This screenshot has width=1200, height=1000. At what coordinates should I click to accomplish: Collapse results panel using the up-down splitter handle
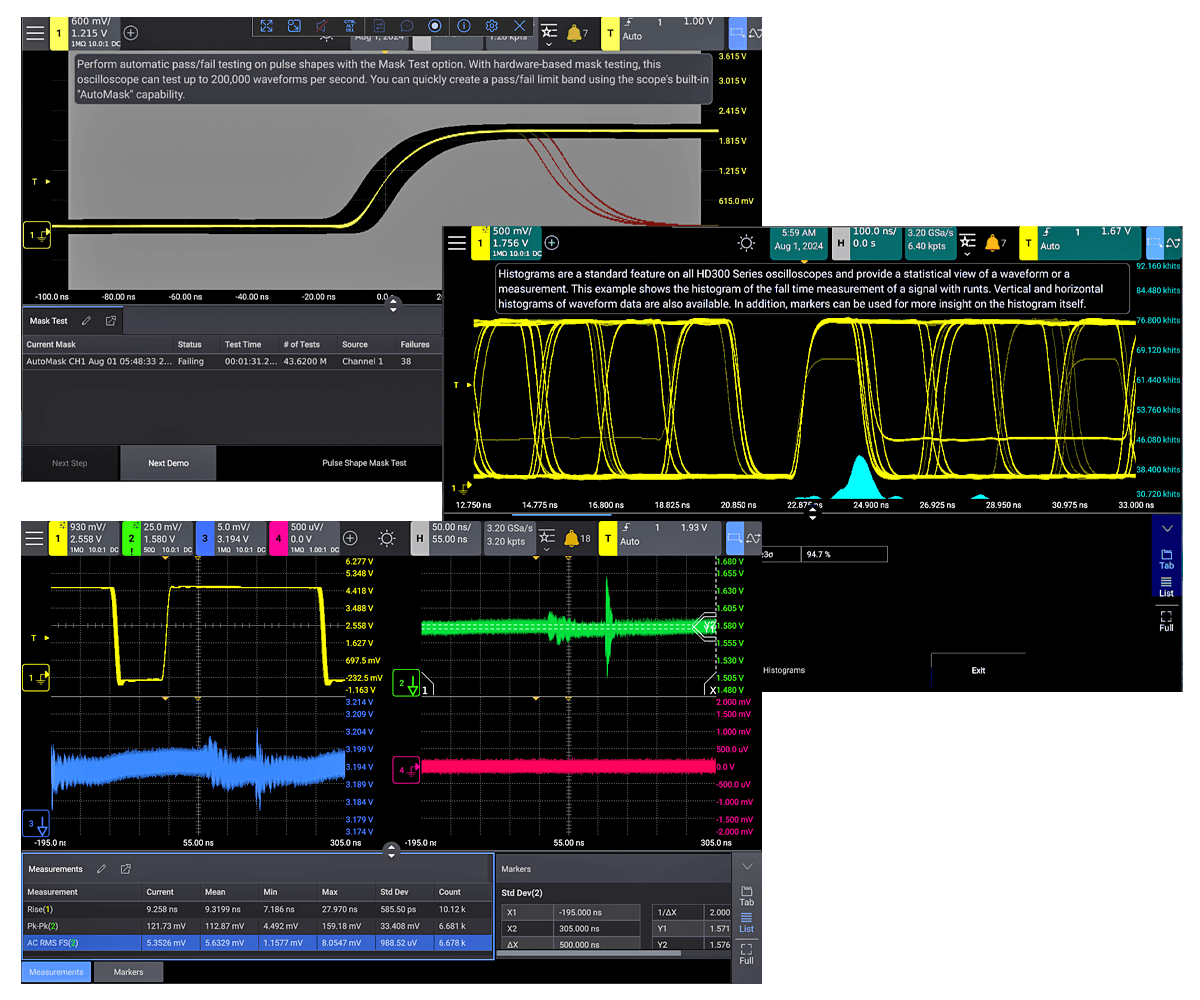(391, 851)
